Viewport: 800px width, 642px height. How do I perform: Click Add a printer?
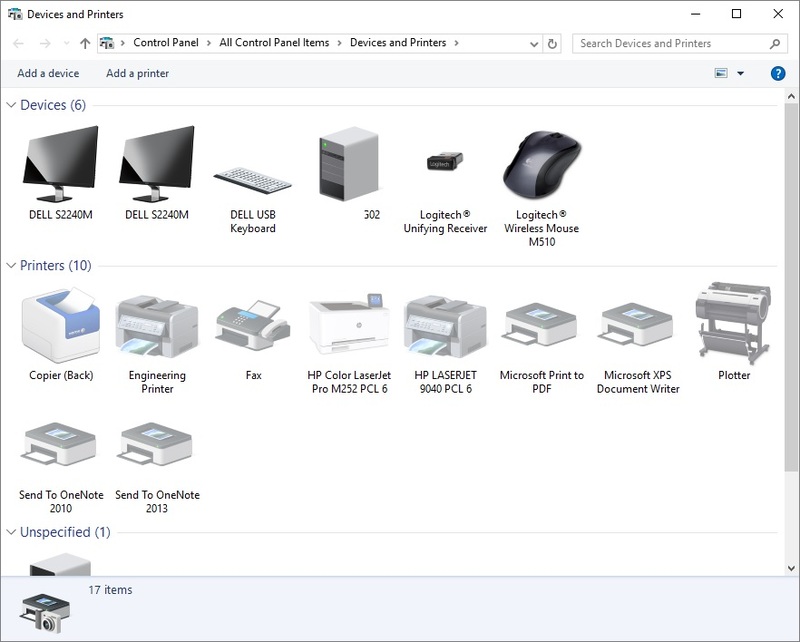[136, 73]
